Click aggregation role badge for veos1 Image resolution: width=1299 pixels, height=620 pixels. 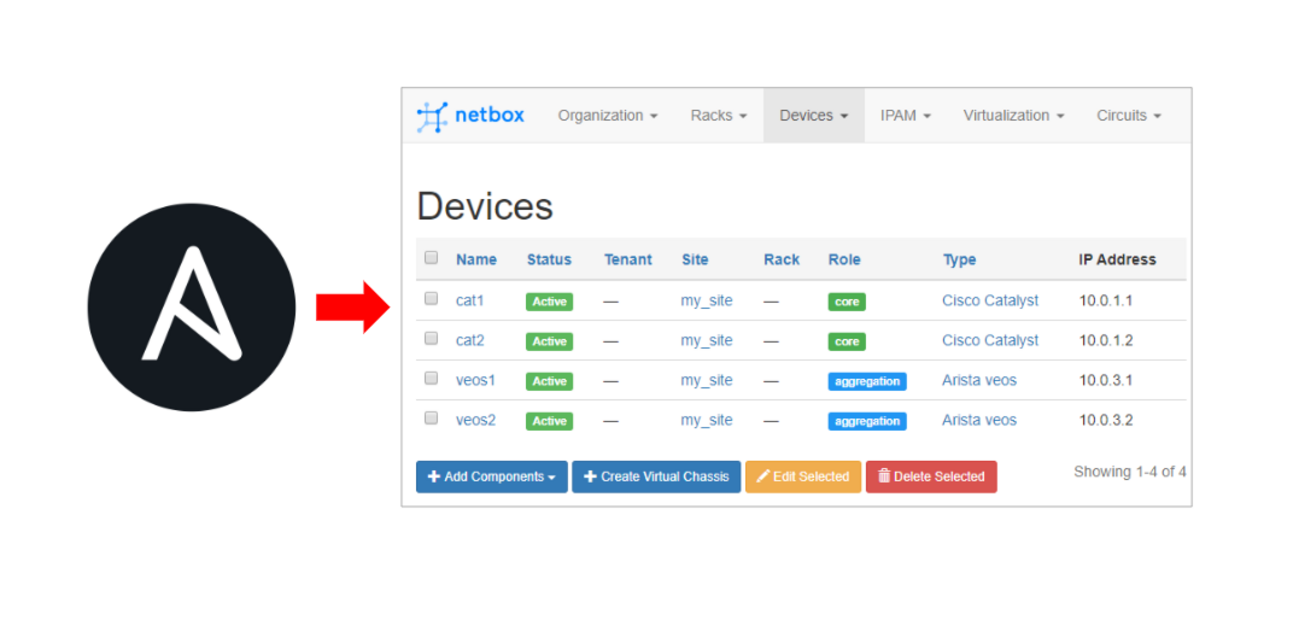coord(867,382)
